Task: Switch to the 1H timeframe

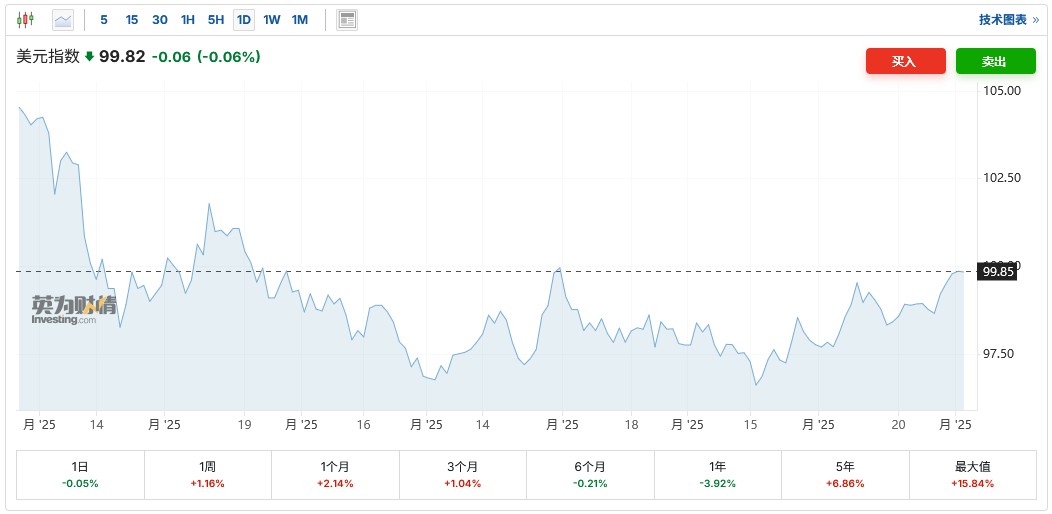Action: (188, 20)
